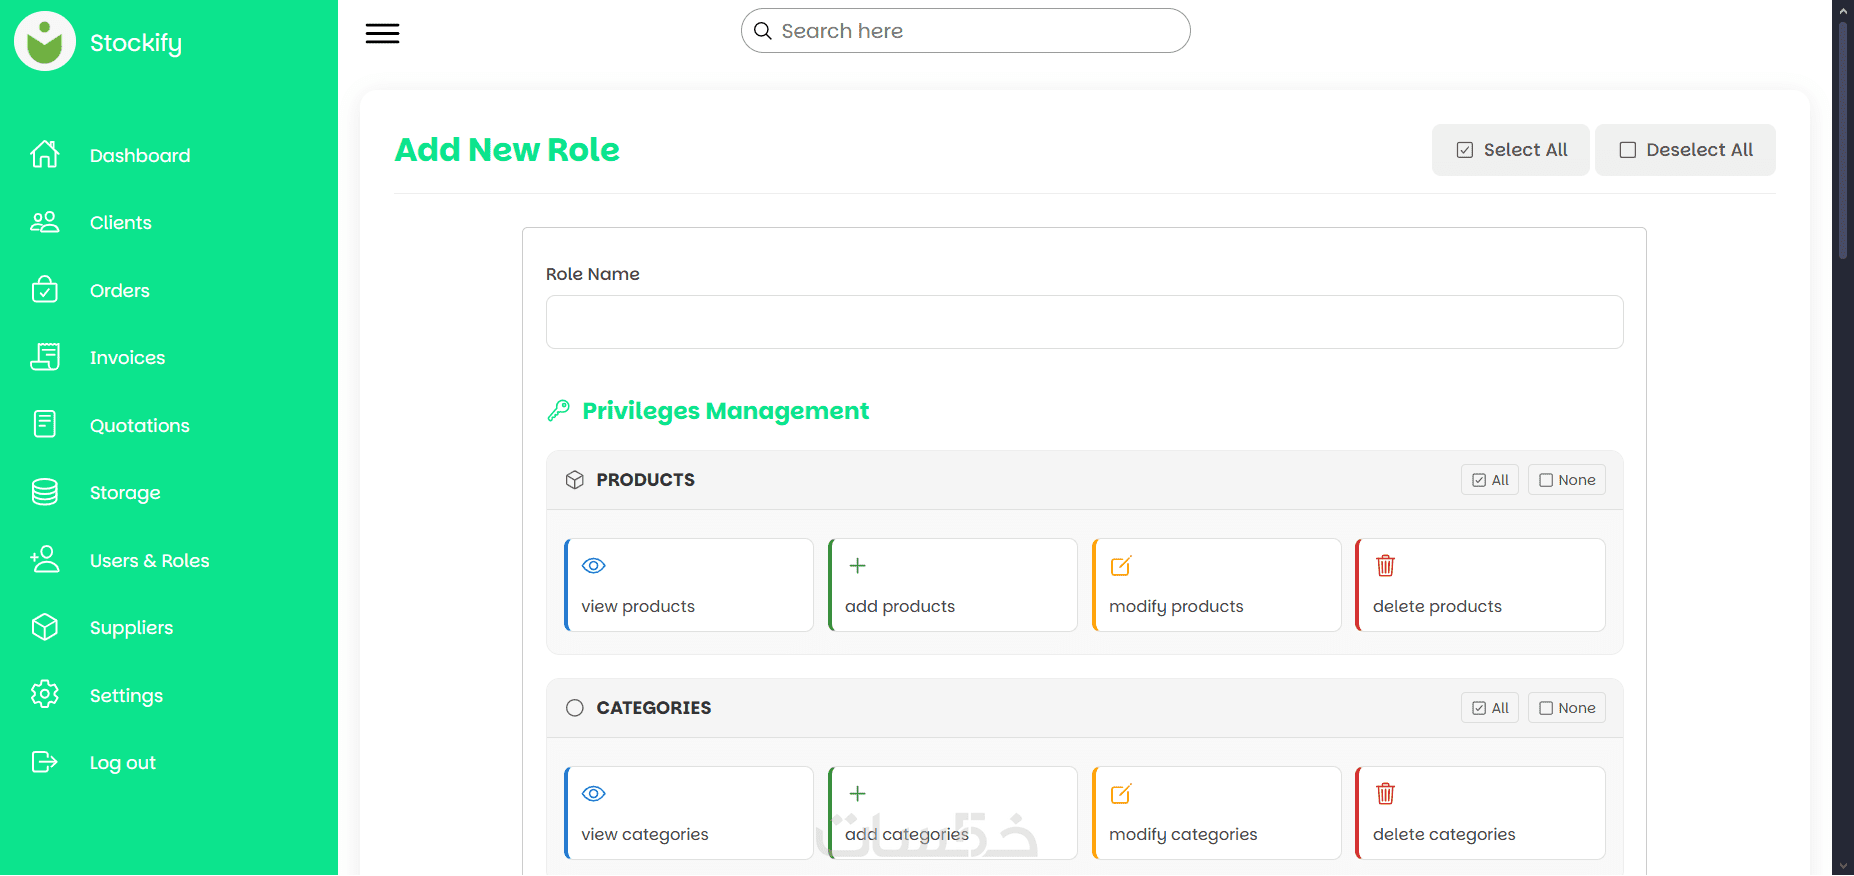
Task: Click the Settings gear icon
Action: (x=45, y=695)
